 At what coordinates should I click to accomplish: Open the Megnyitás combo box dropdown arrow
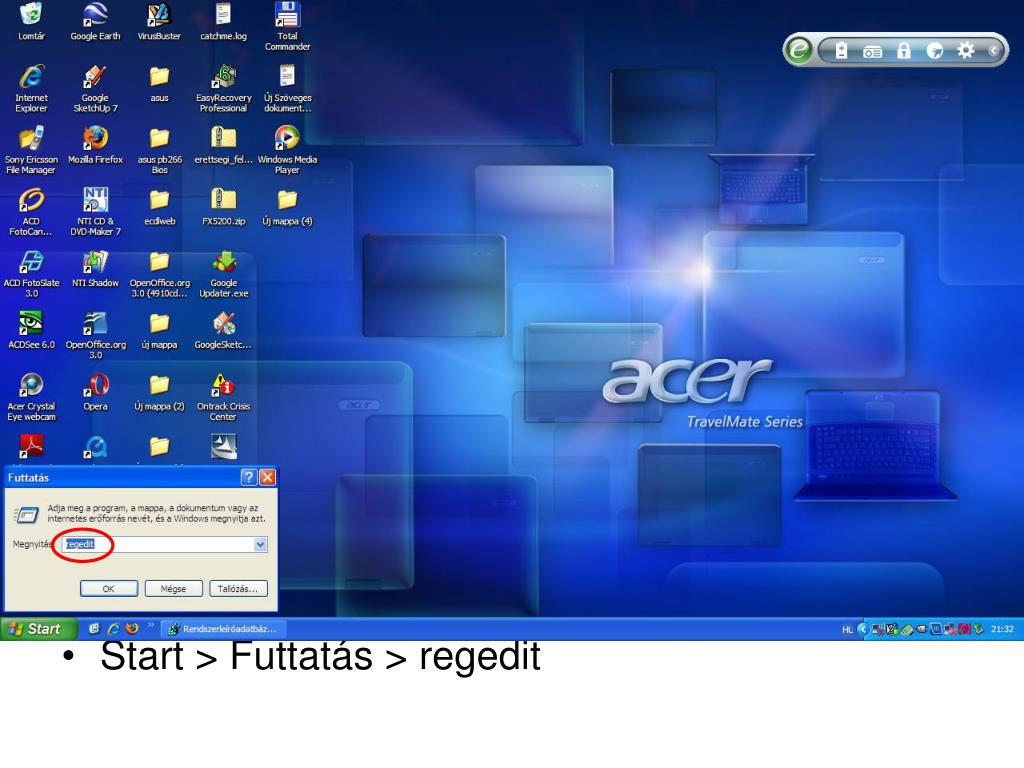[260, 544]
